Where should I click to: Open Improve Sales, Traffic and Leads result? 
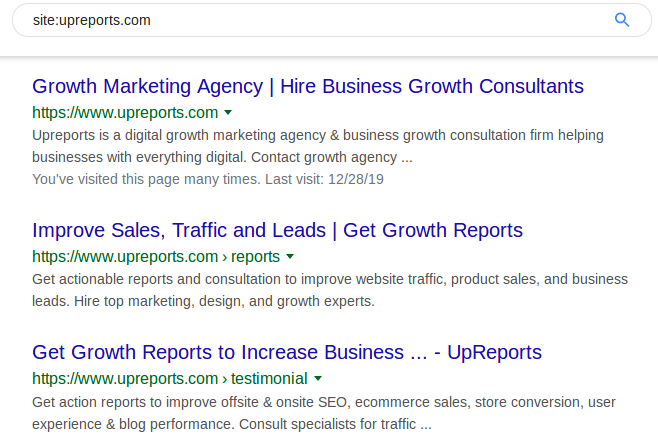pos(277,230)
